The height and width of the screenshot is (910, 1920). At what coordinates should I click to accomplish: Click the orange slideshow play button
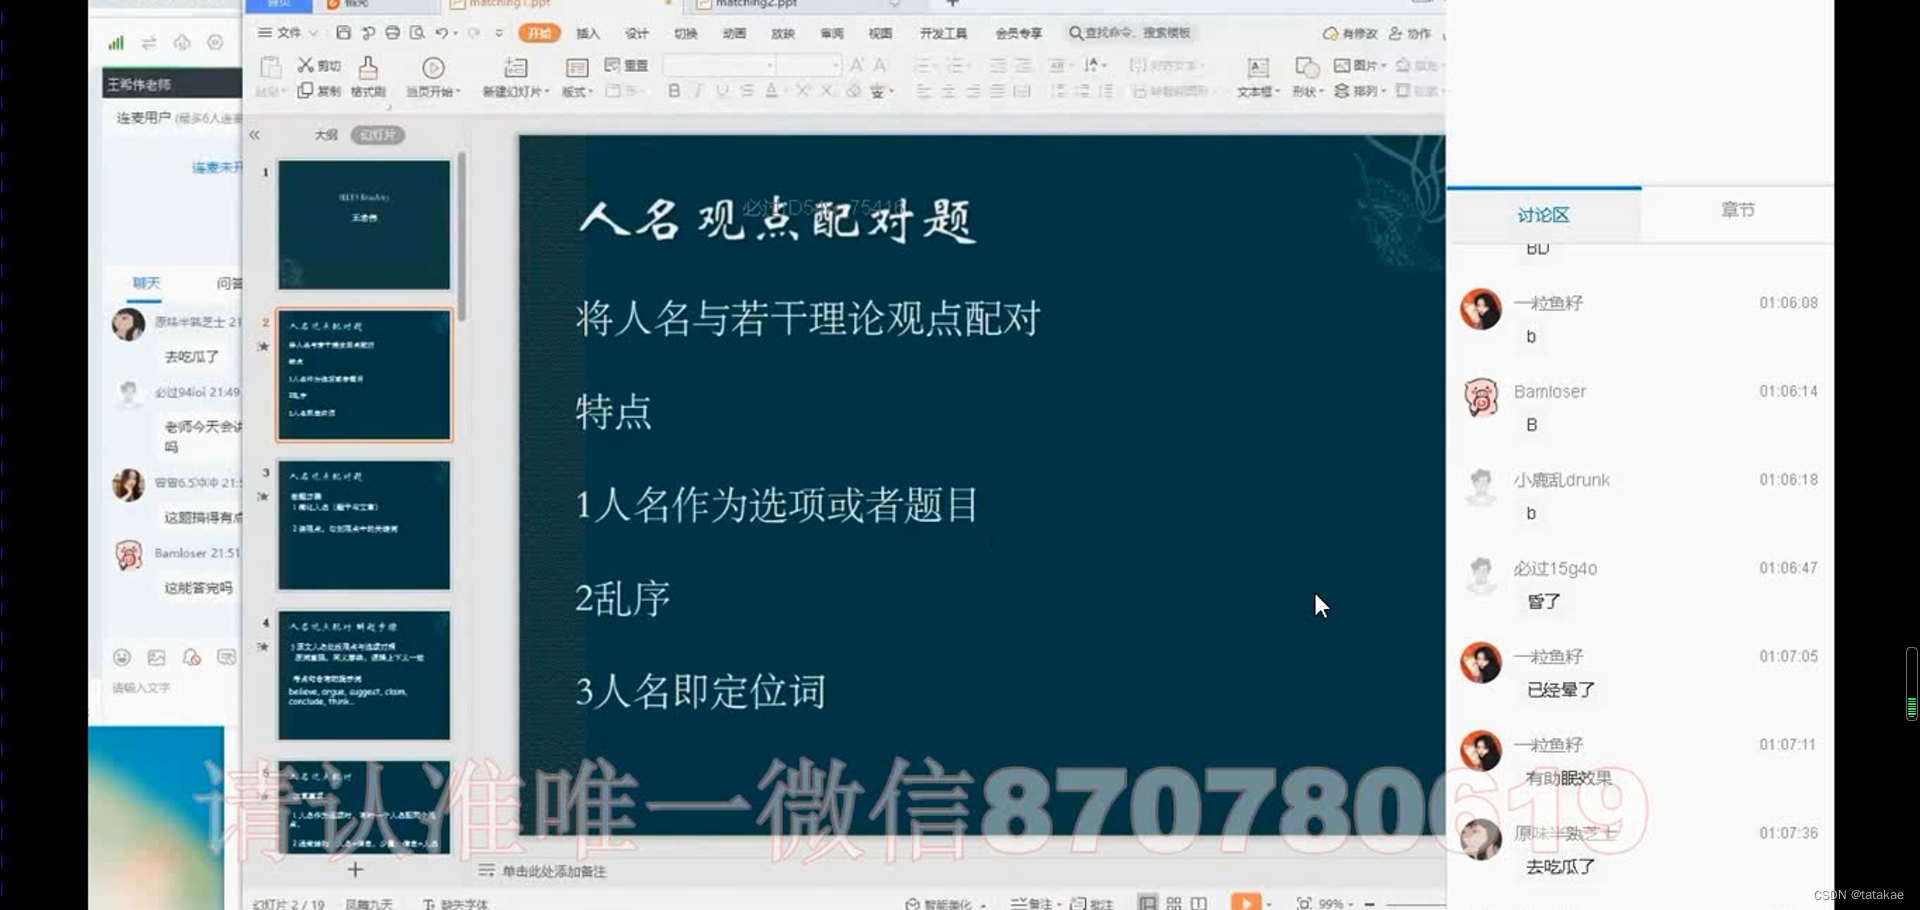coord(1246,902)
